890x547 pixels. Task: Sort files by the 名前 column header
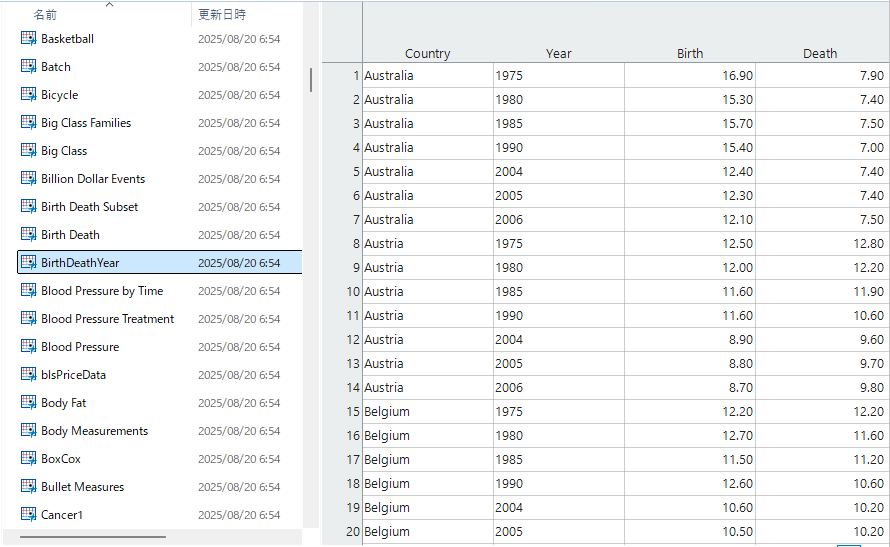pyautogui.click(x=45, y=15)
